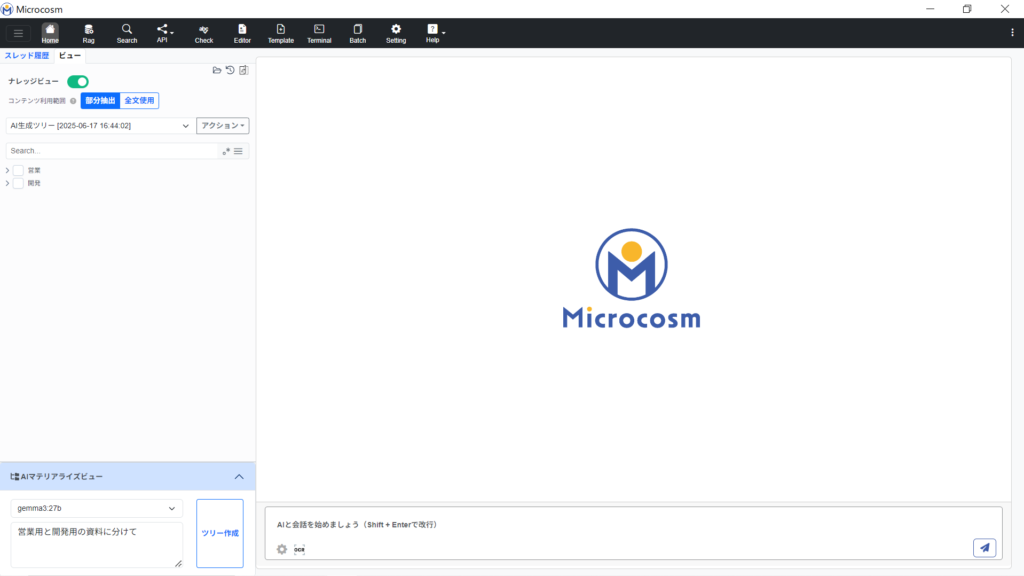This screenshot has height=576, width=1024.
Task: Open the AI生成ツリー selection dropdown
Action: pyautogui.click(x=99, y=125)
